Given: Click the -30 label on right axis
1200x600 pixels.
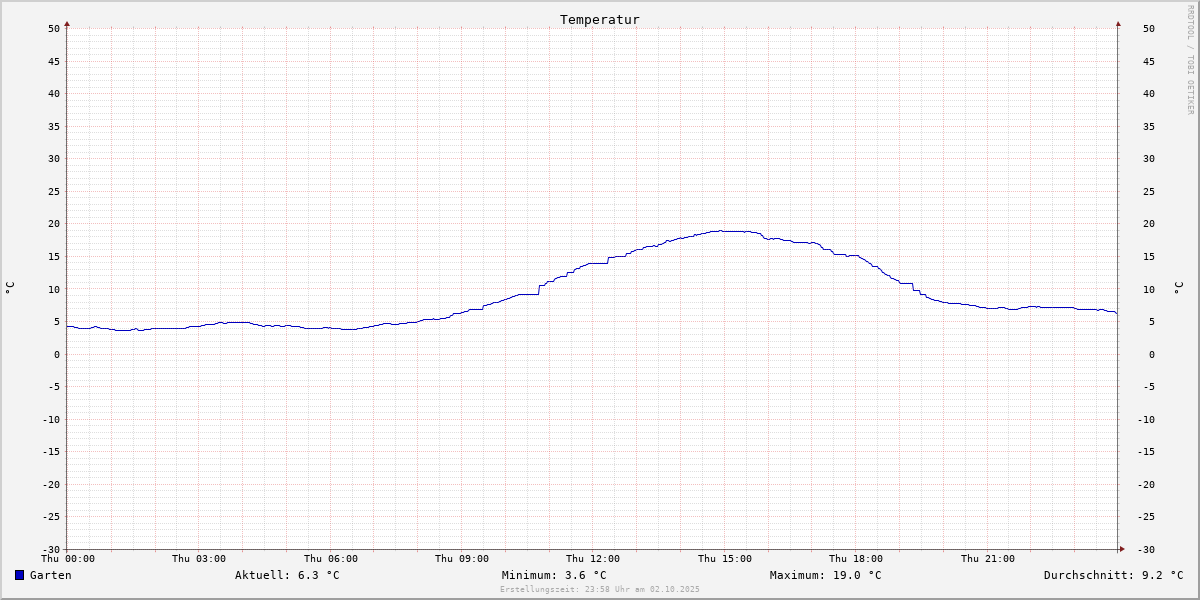Looking at the screenshot, I should (x=1146, y=549).
